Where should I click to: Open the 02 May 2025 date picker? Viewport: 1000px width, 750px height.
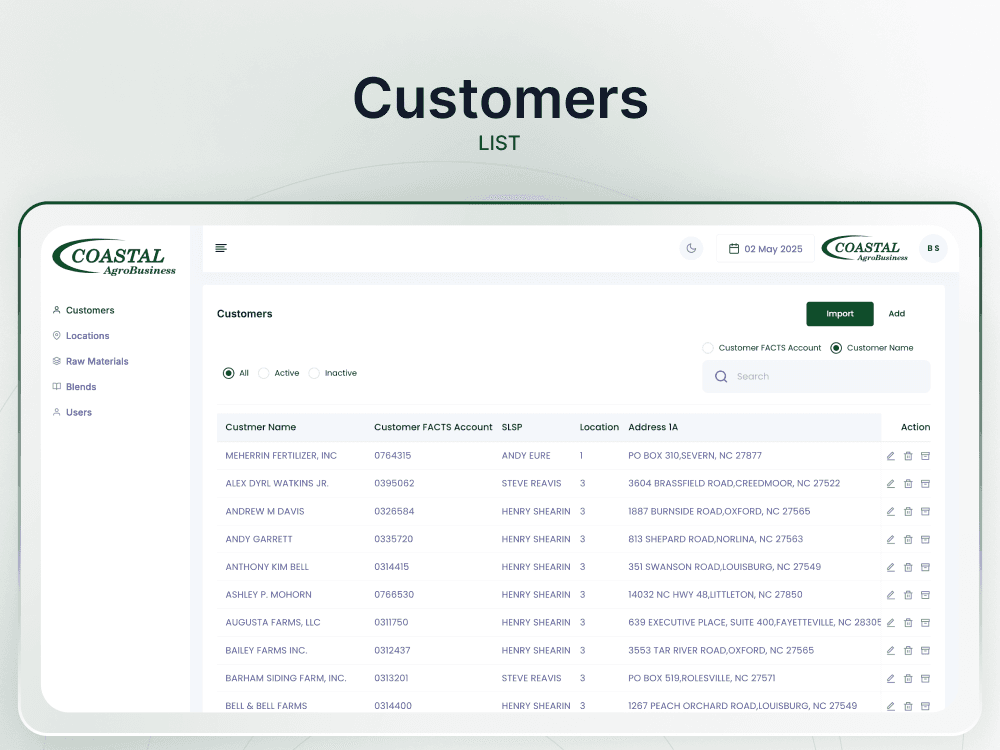coord(765,249)
